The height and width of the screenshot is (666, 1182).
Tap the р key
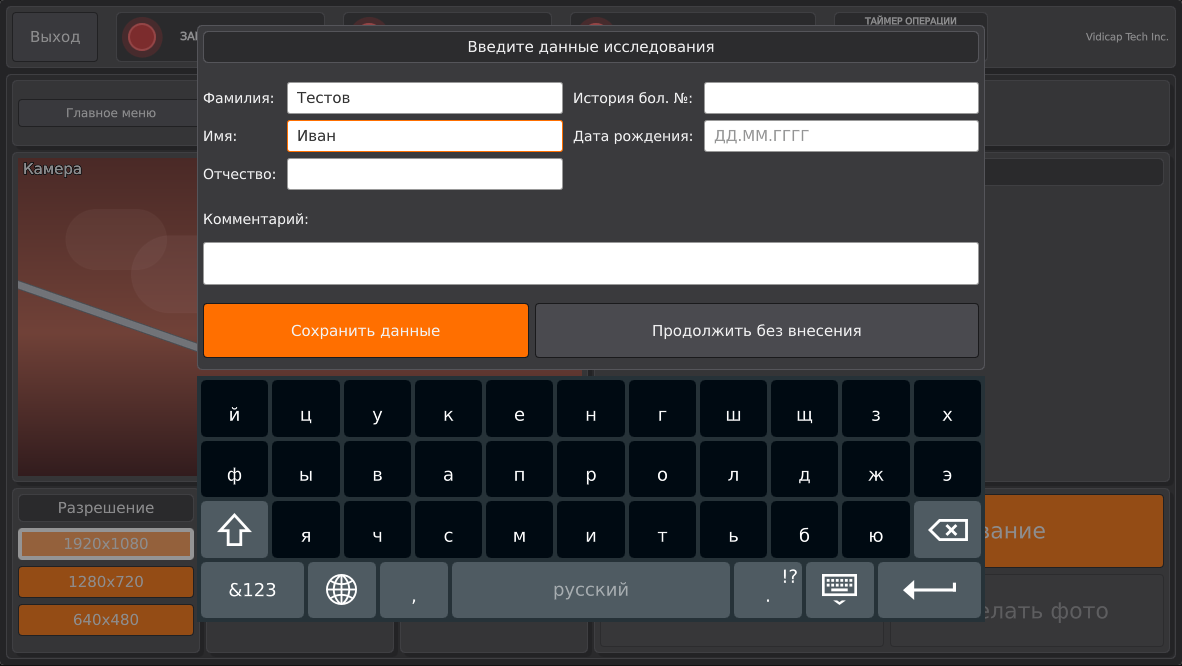[591, 469]
